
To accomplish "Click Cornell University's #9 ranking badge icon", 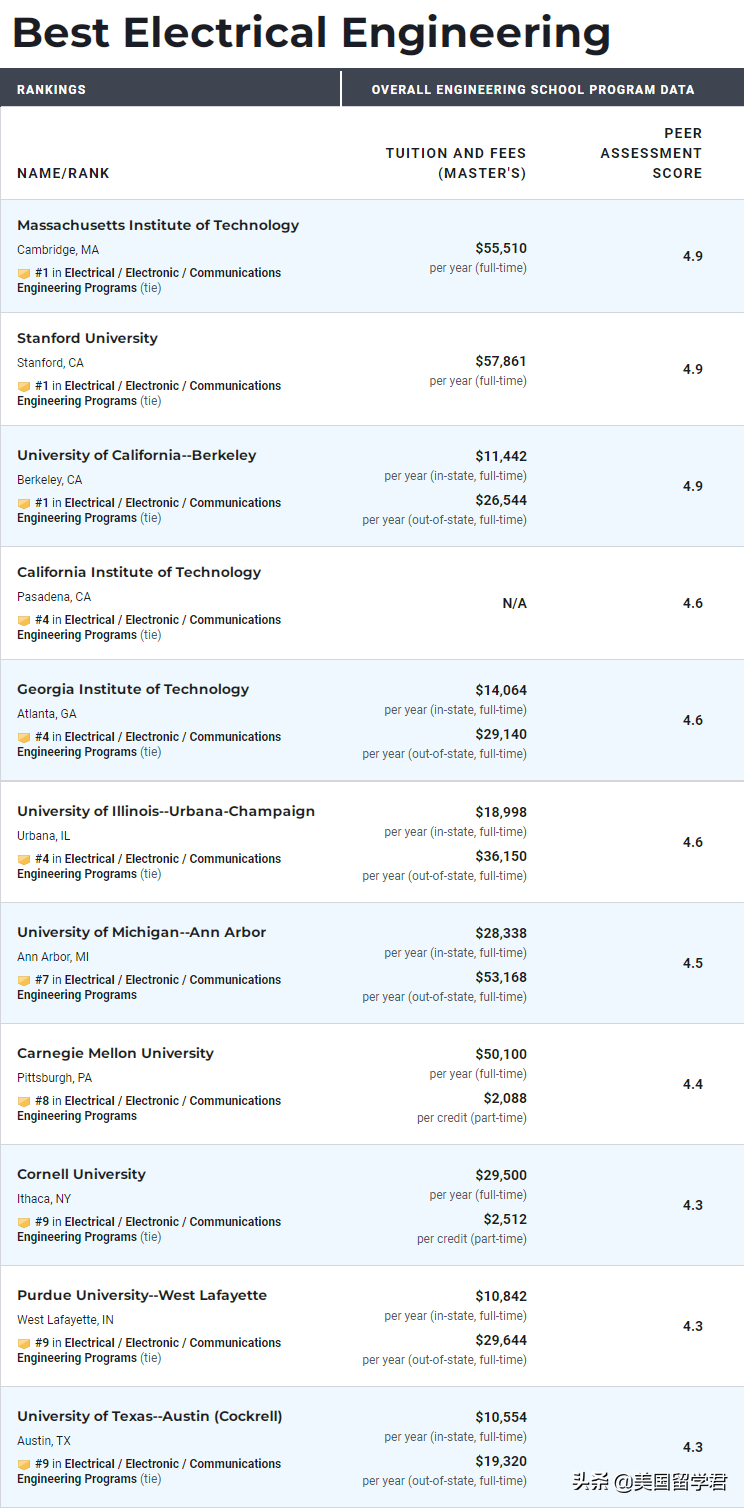I will click(24, 1222).
